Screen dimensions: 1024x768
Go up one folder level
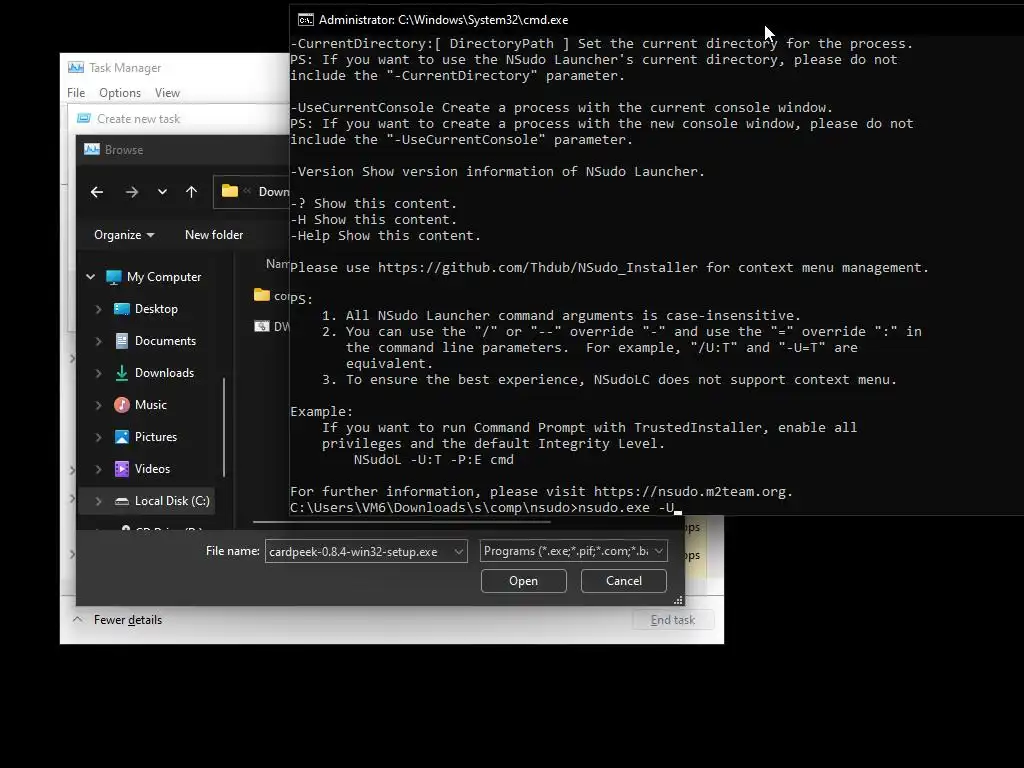(x=191, y=192)
